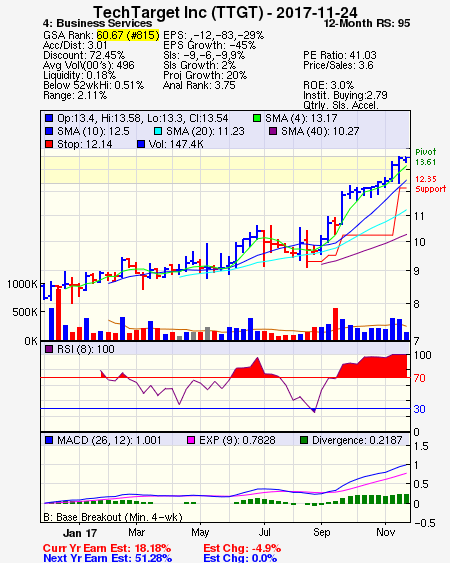Click the Avg Vol(00's): 496 text
This screenshot has height=563, width=450.
coord(89,65)
